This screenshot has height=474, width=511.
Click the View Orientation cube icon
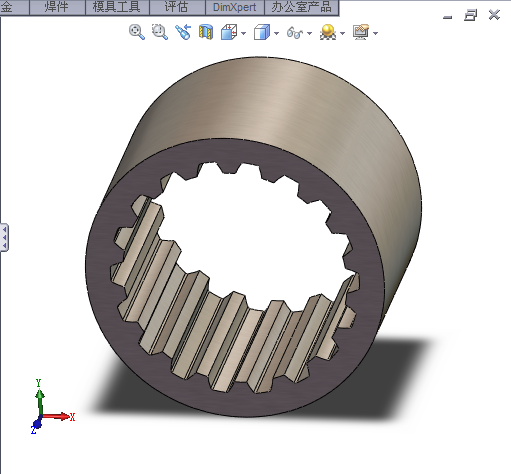pyautogui.click(x=229, y=32)
